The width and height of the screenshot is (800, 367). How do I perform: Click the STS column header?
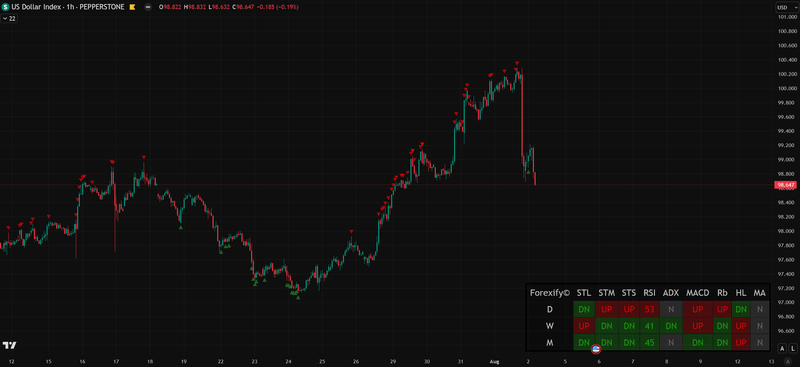pyautogui.click(x=629, y=293)
